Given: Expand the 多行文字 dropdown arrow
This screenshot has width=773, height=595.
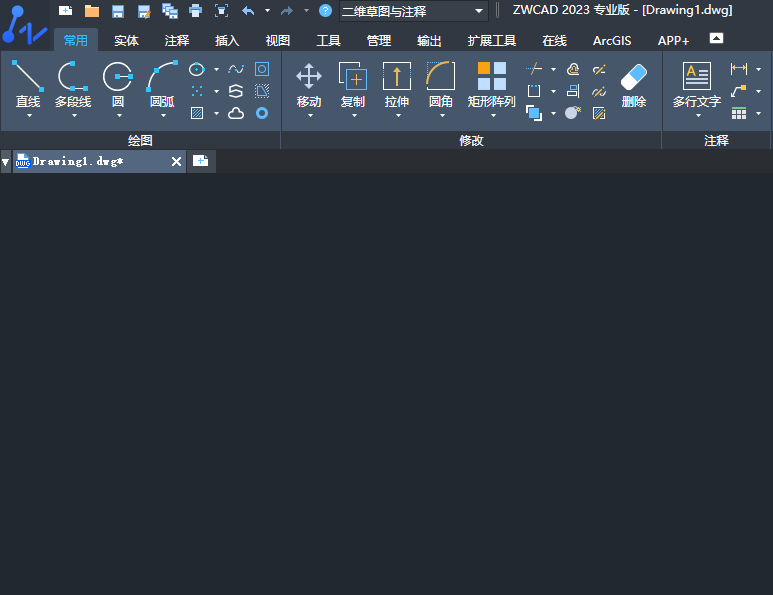Looking at the screenshot, I should [699, 115].
